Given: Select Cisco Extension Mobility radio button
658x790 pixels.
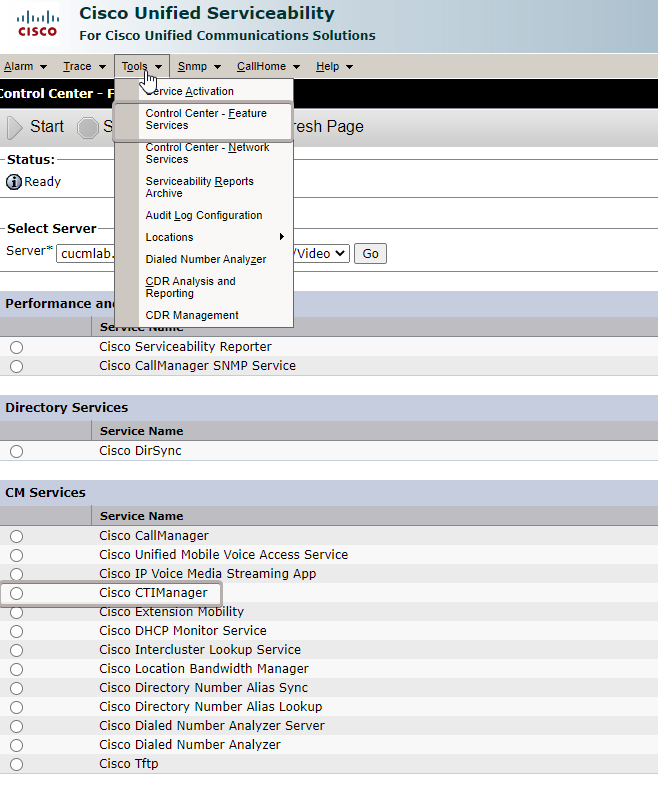Looking at the screenshot, I should coord(16,612).
